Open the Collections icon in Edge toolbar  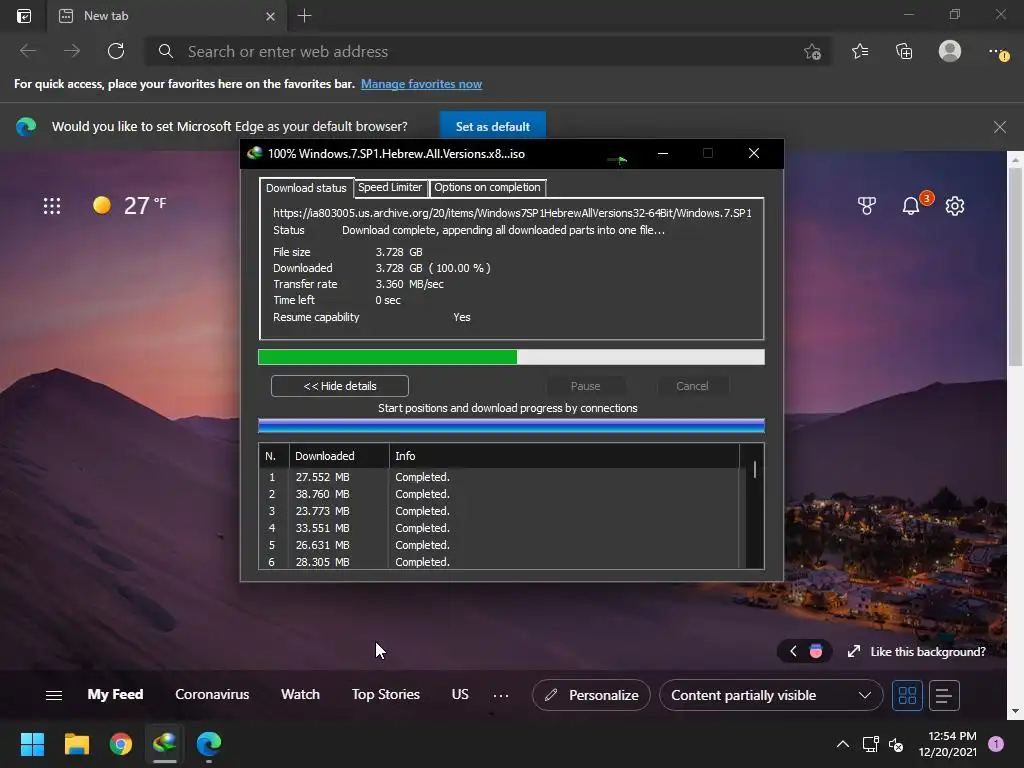pos(904,51)
